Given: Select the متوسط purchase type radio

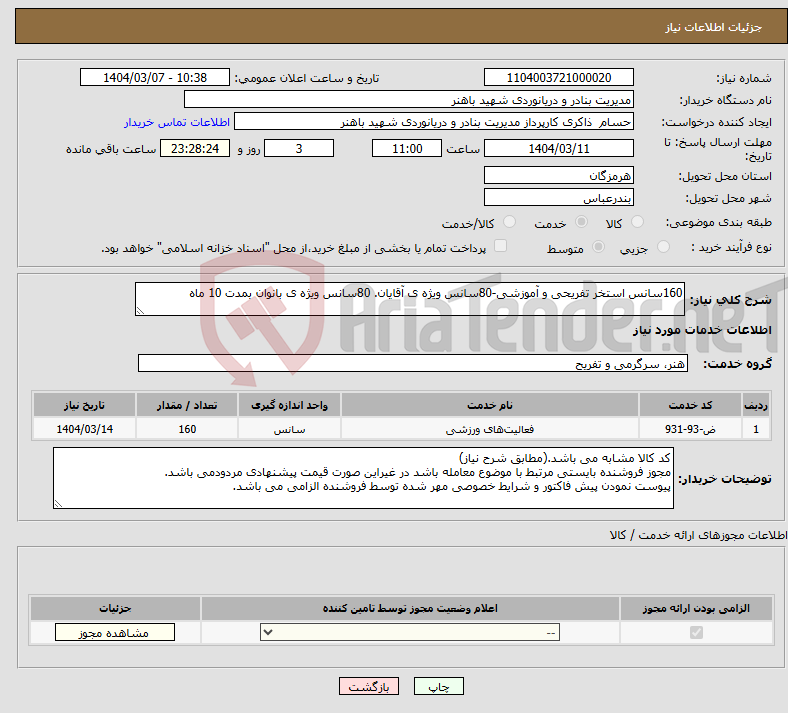Looking at the screenshot, I should [598, 246].
